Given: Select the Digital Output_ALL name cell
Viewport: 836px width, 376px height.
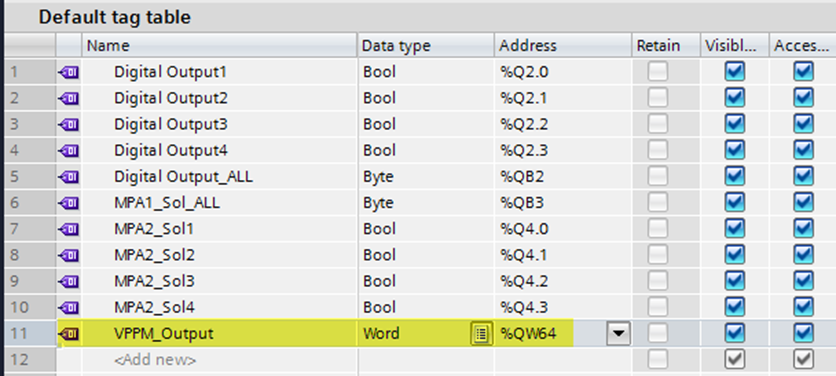Looking at the screenshot, I should click(x=219, y=177).
